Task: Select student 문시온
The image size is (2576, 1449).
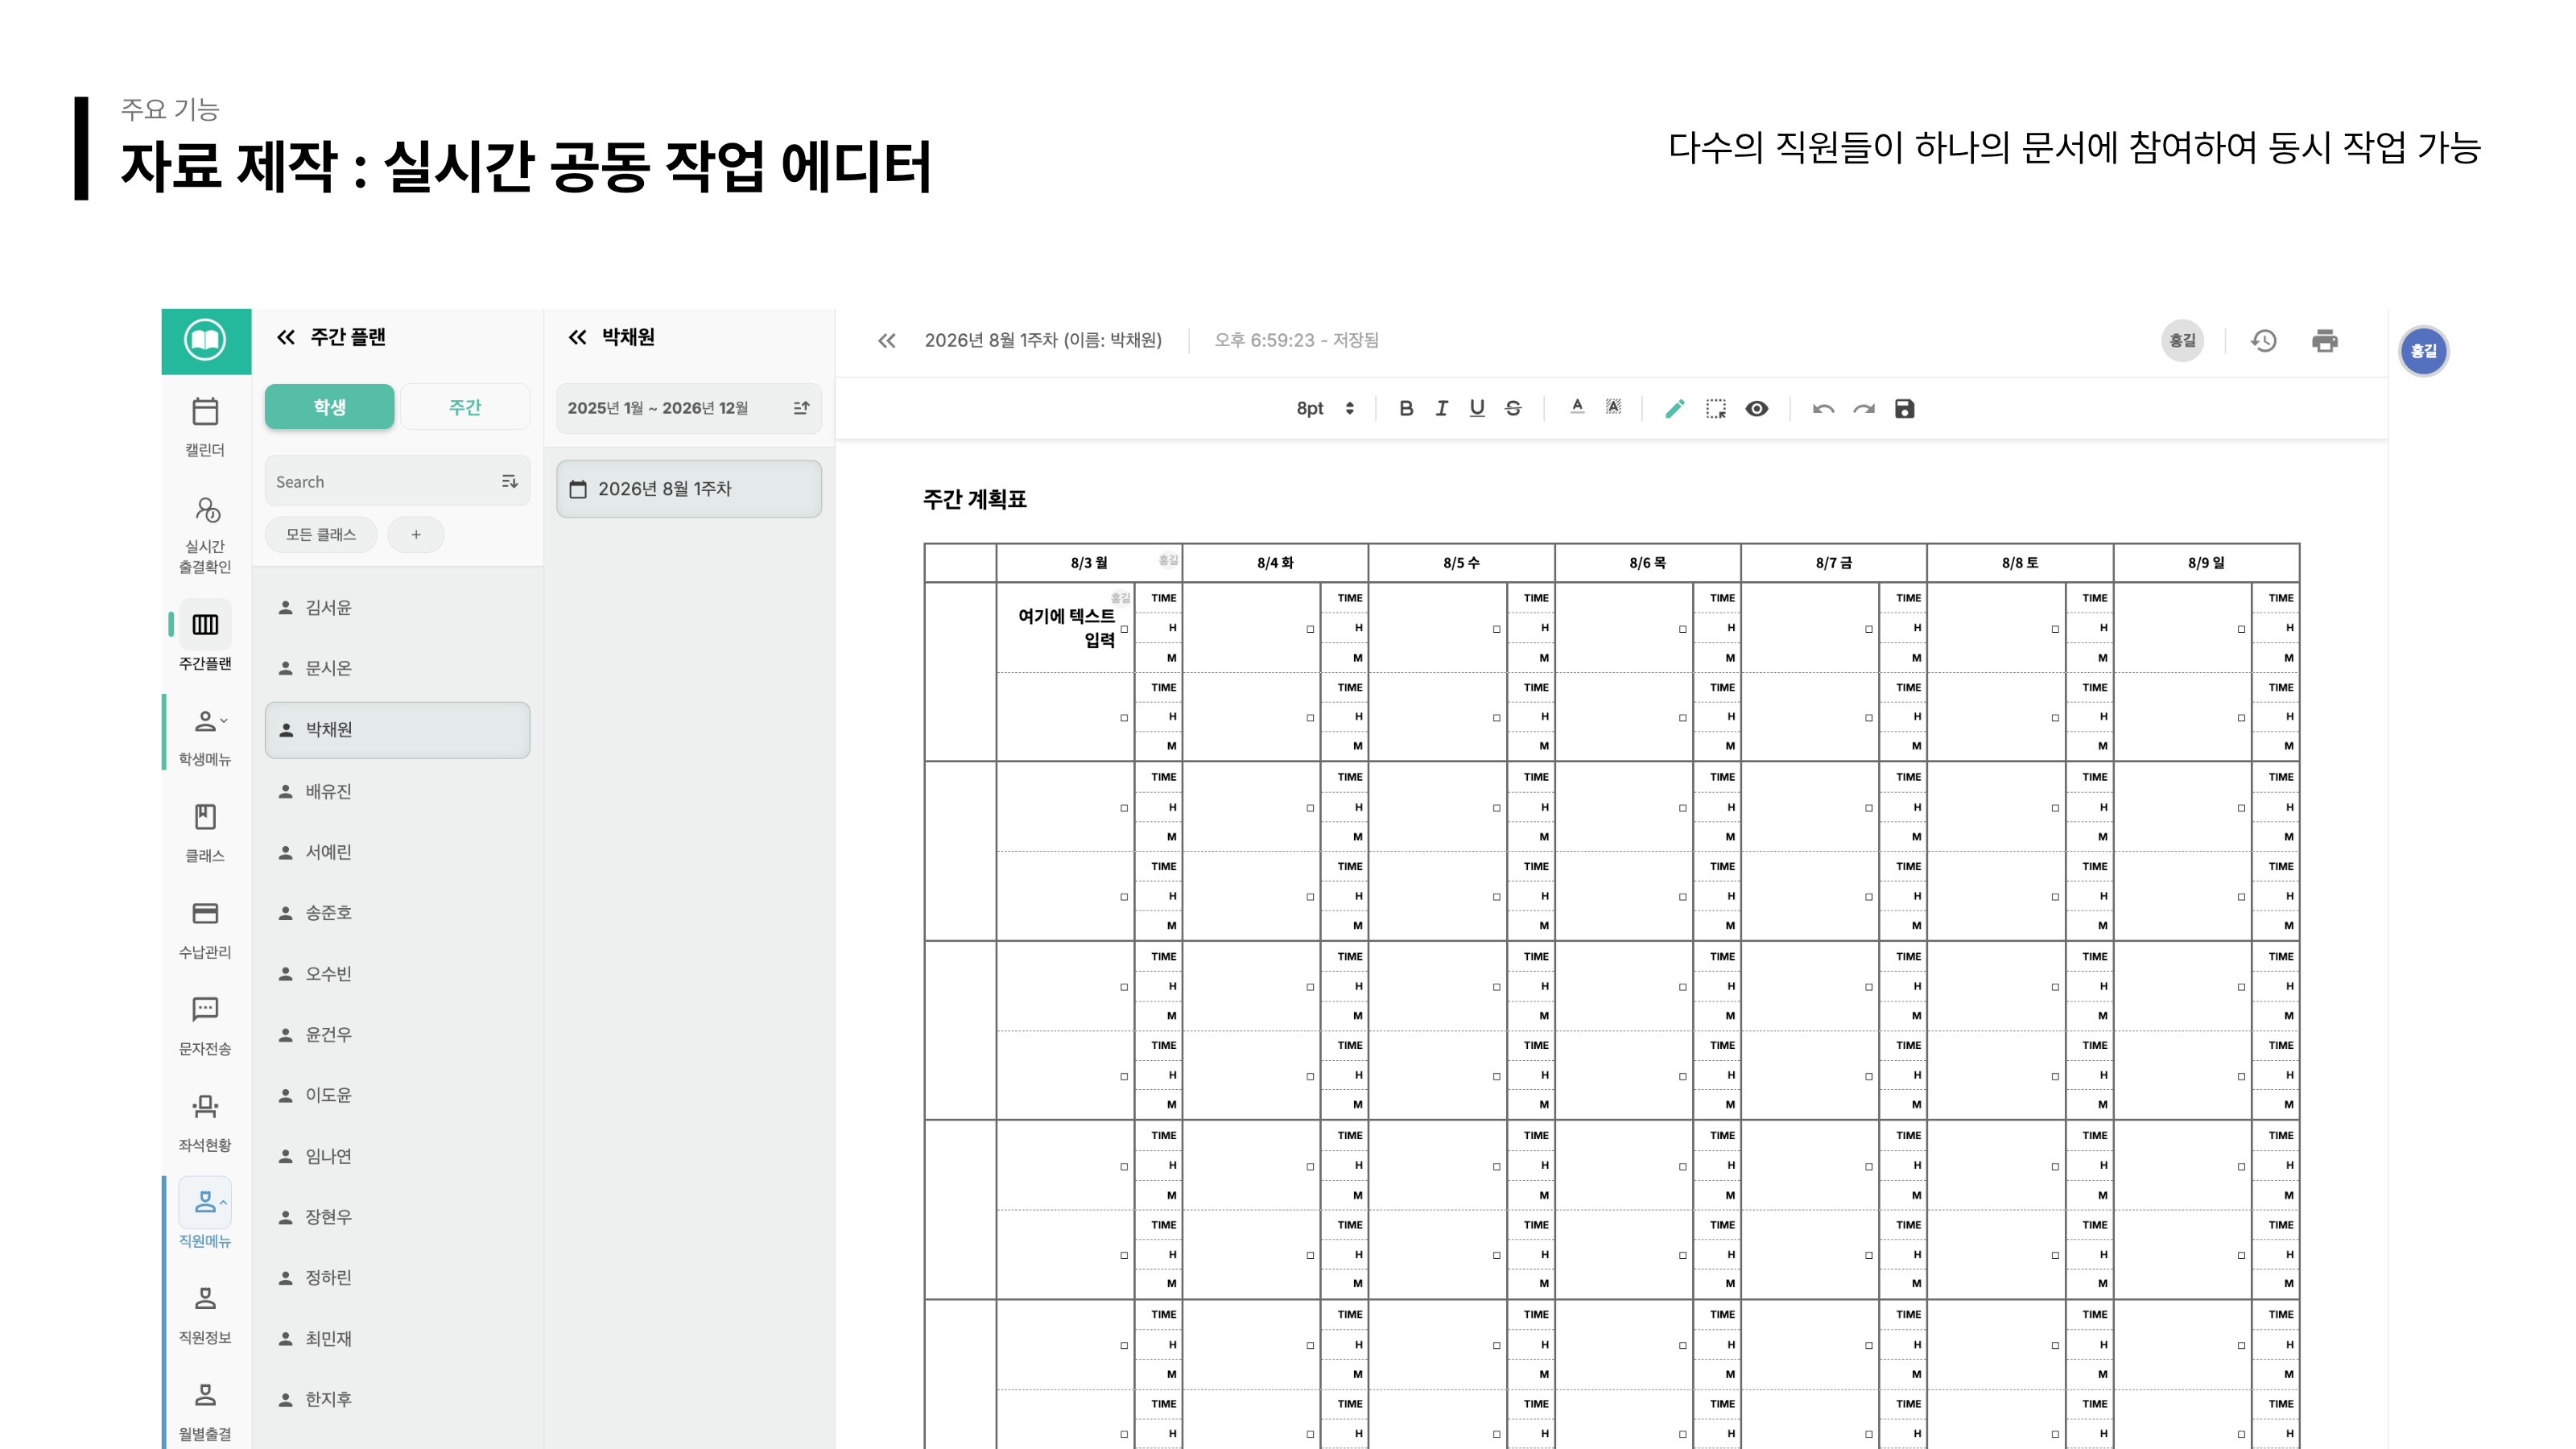Action: pyautogui.click(x=397, y=667)
